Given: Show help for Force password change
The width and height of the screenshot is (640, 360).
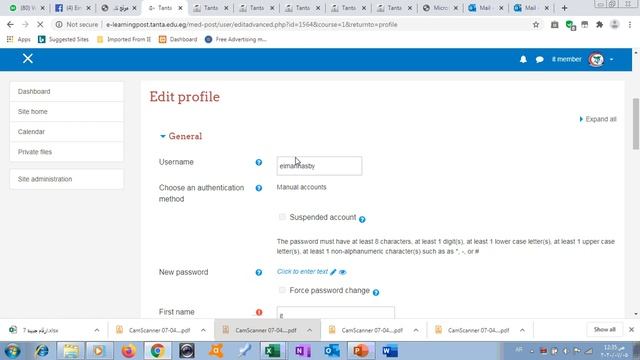Looking at the screenshot, I should point(376,292).
